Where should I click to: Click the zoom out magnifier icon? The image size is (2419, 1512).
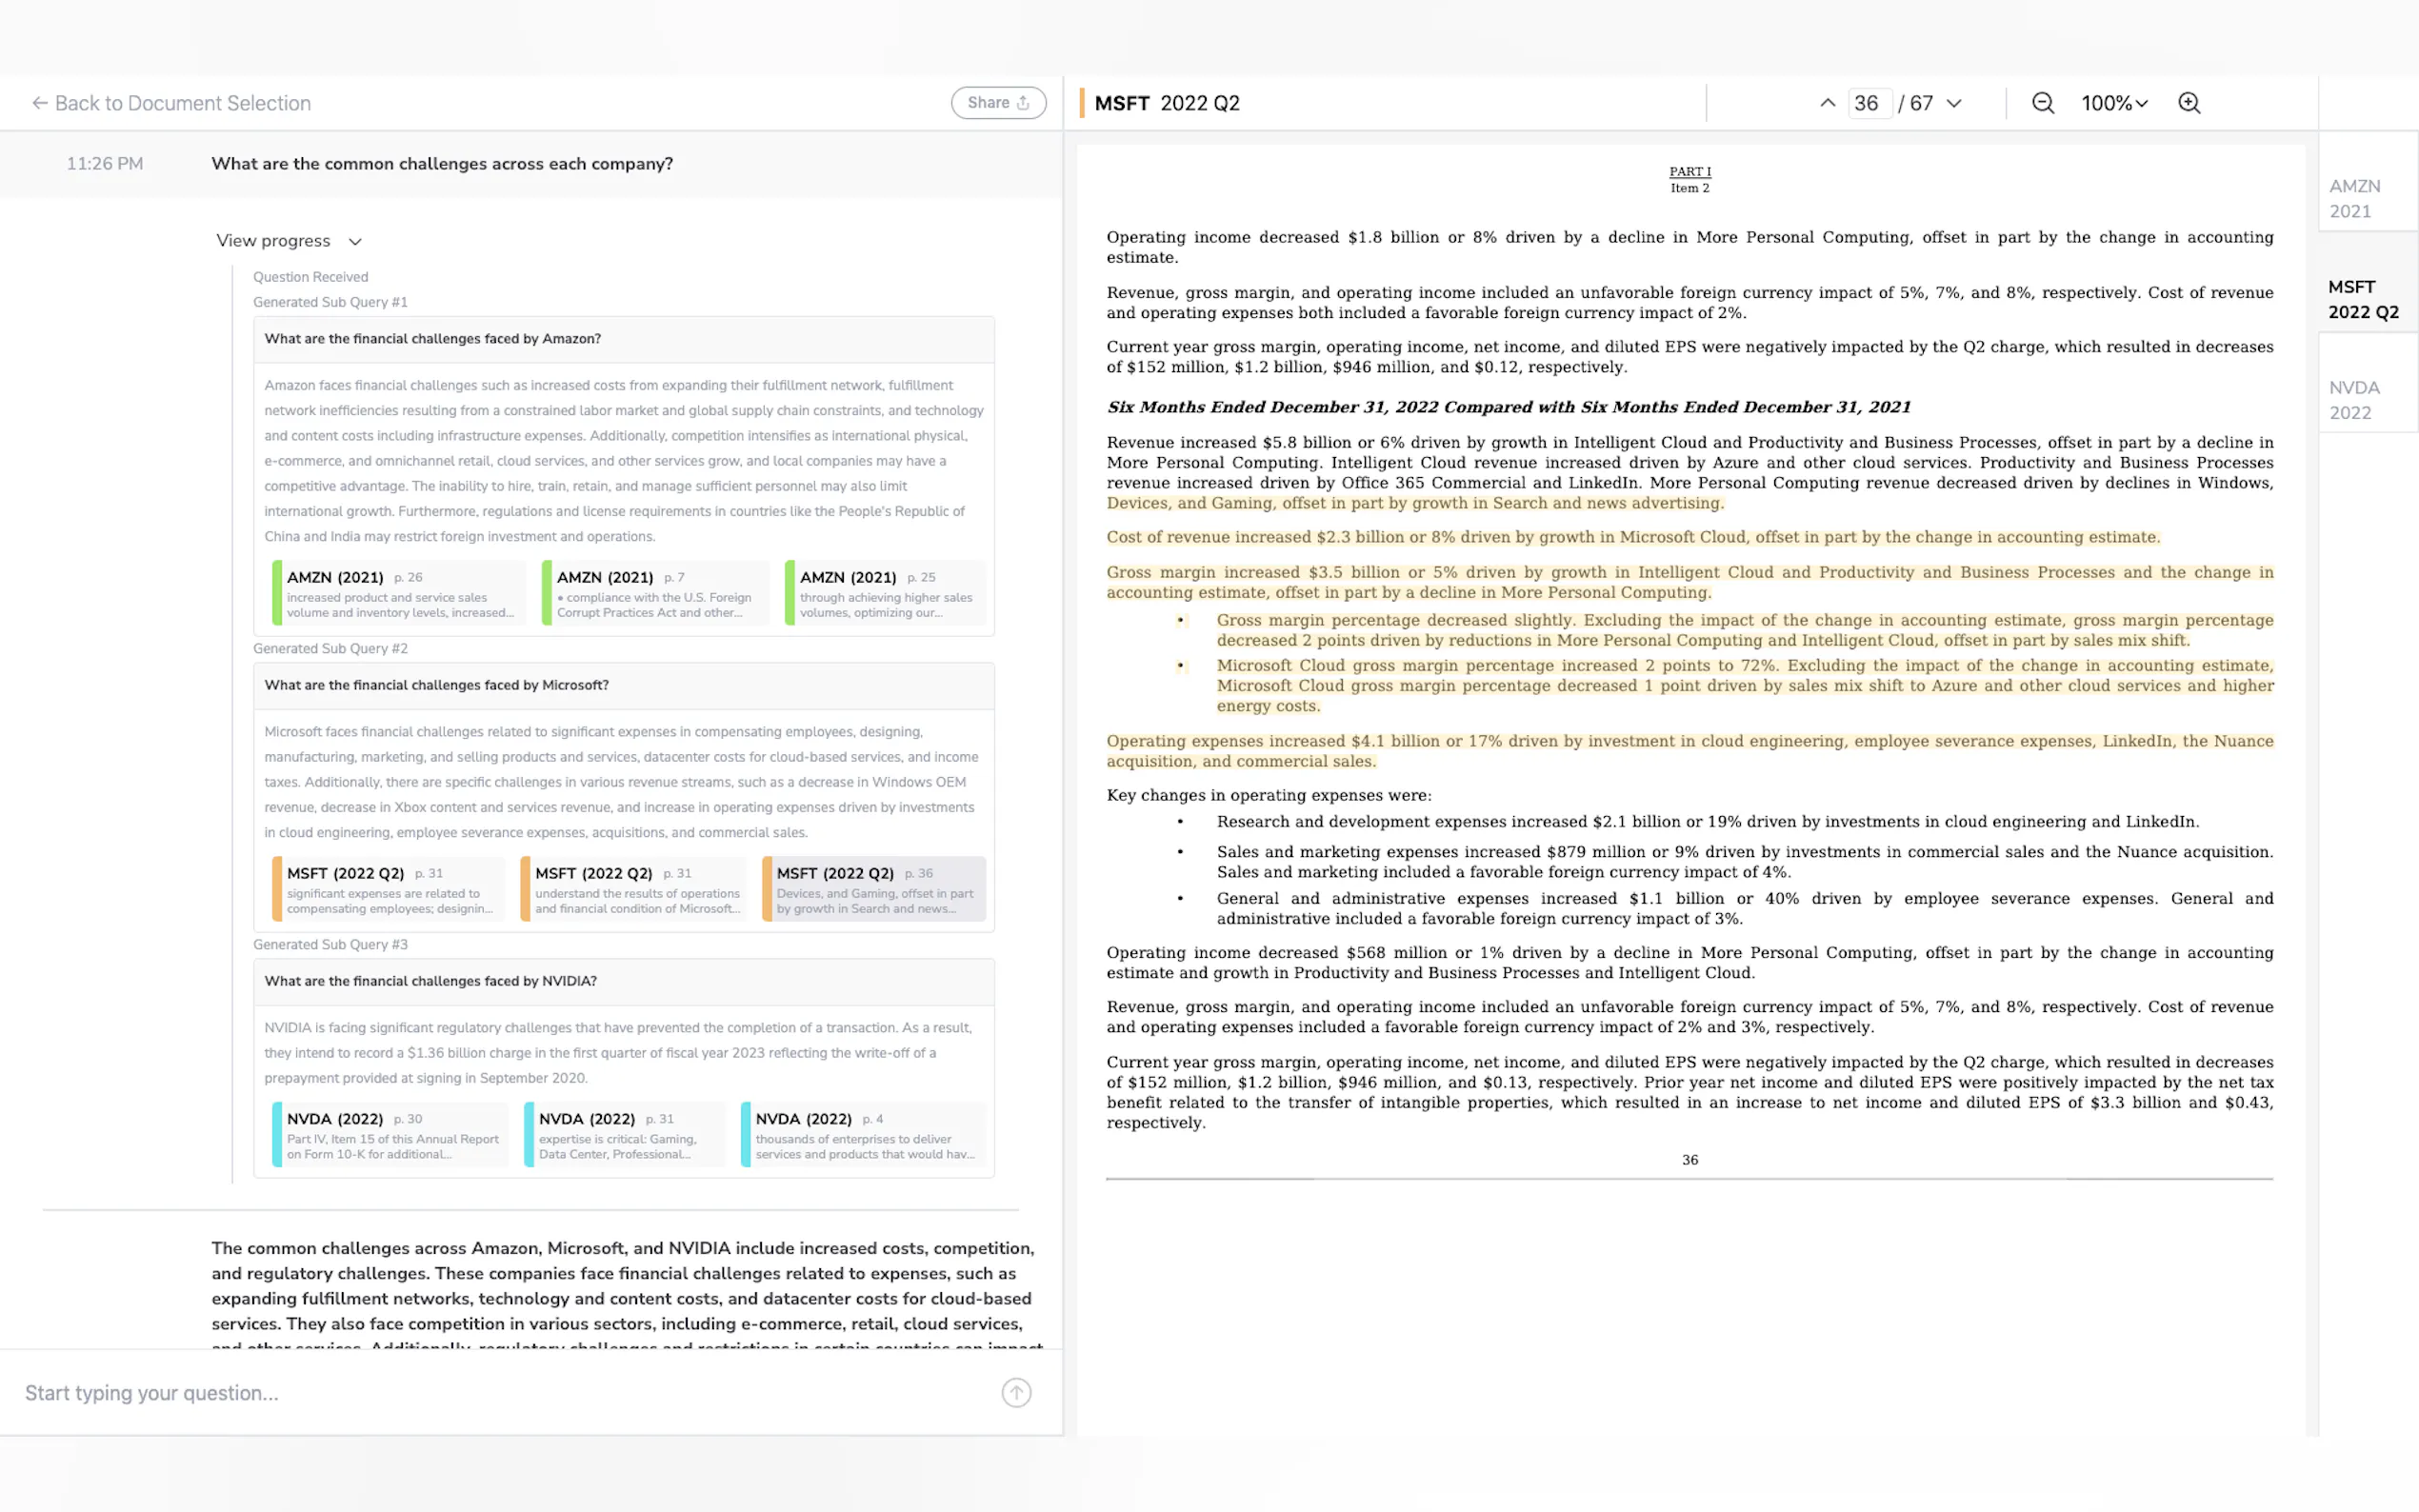pyautogui.click(x=2042, y=103)
